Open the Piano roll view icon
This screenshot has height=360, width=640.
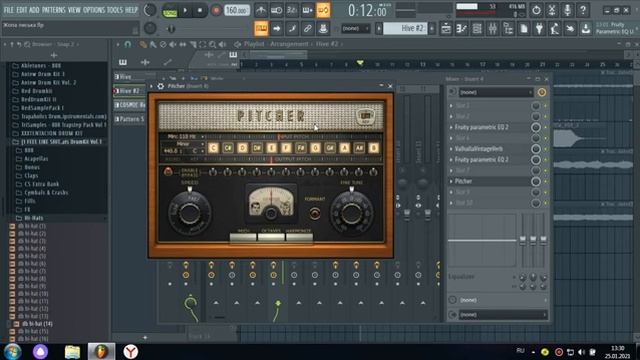coord(462,28)
